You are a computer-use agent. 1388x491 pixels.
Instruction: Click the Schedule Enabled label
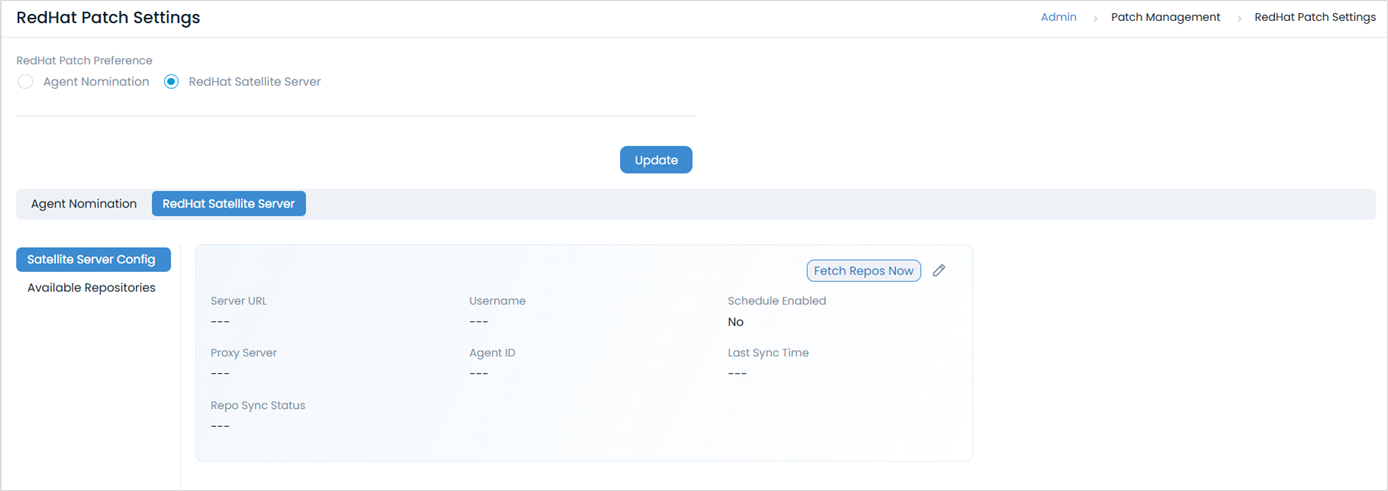(777, 301)
